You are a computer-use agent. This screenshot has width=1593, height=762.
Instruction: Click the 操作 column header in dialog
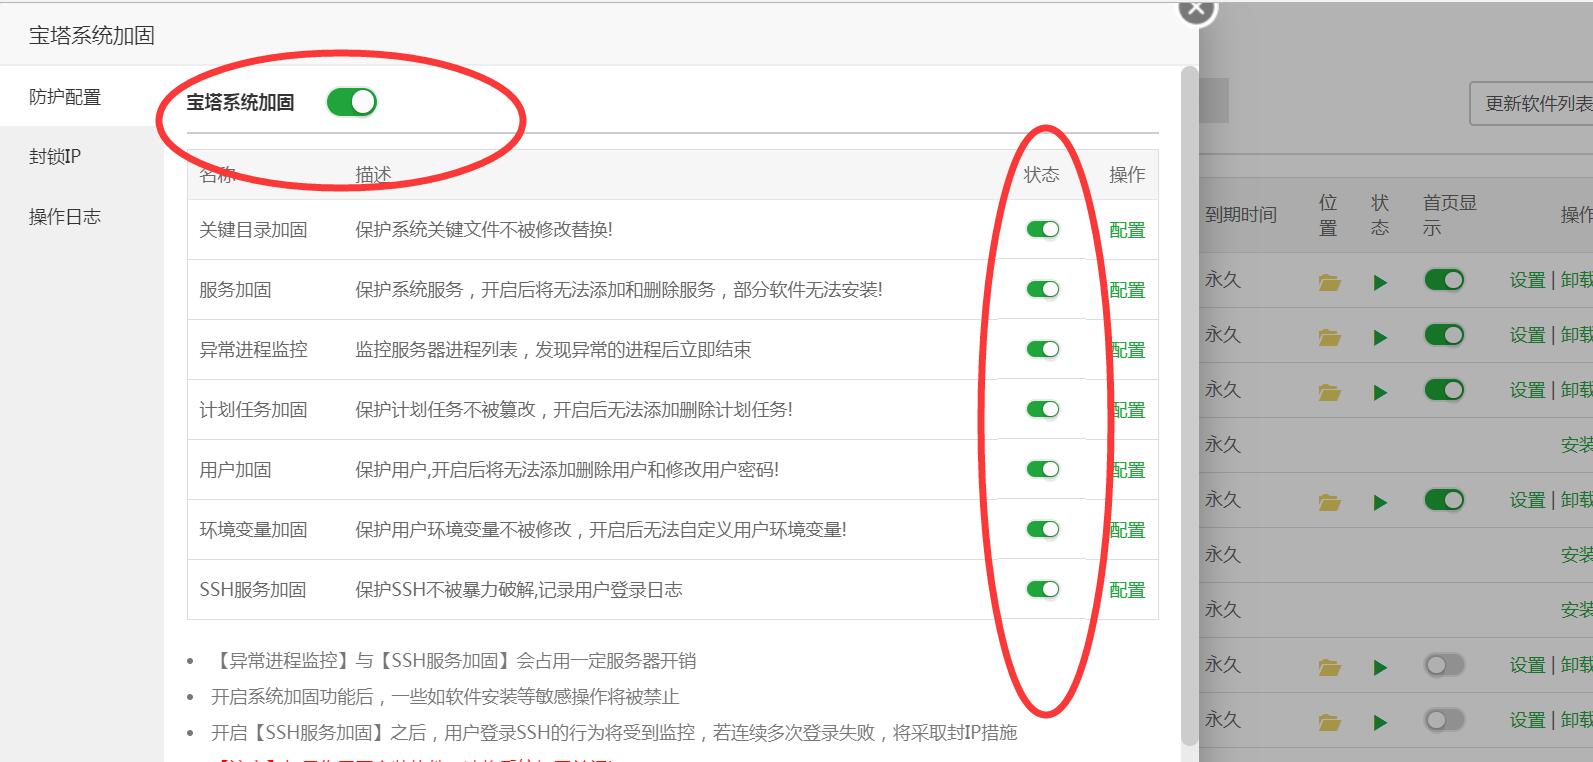pyautogui.click(x=1127, y=175)
